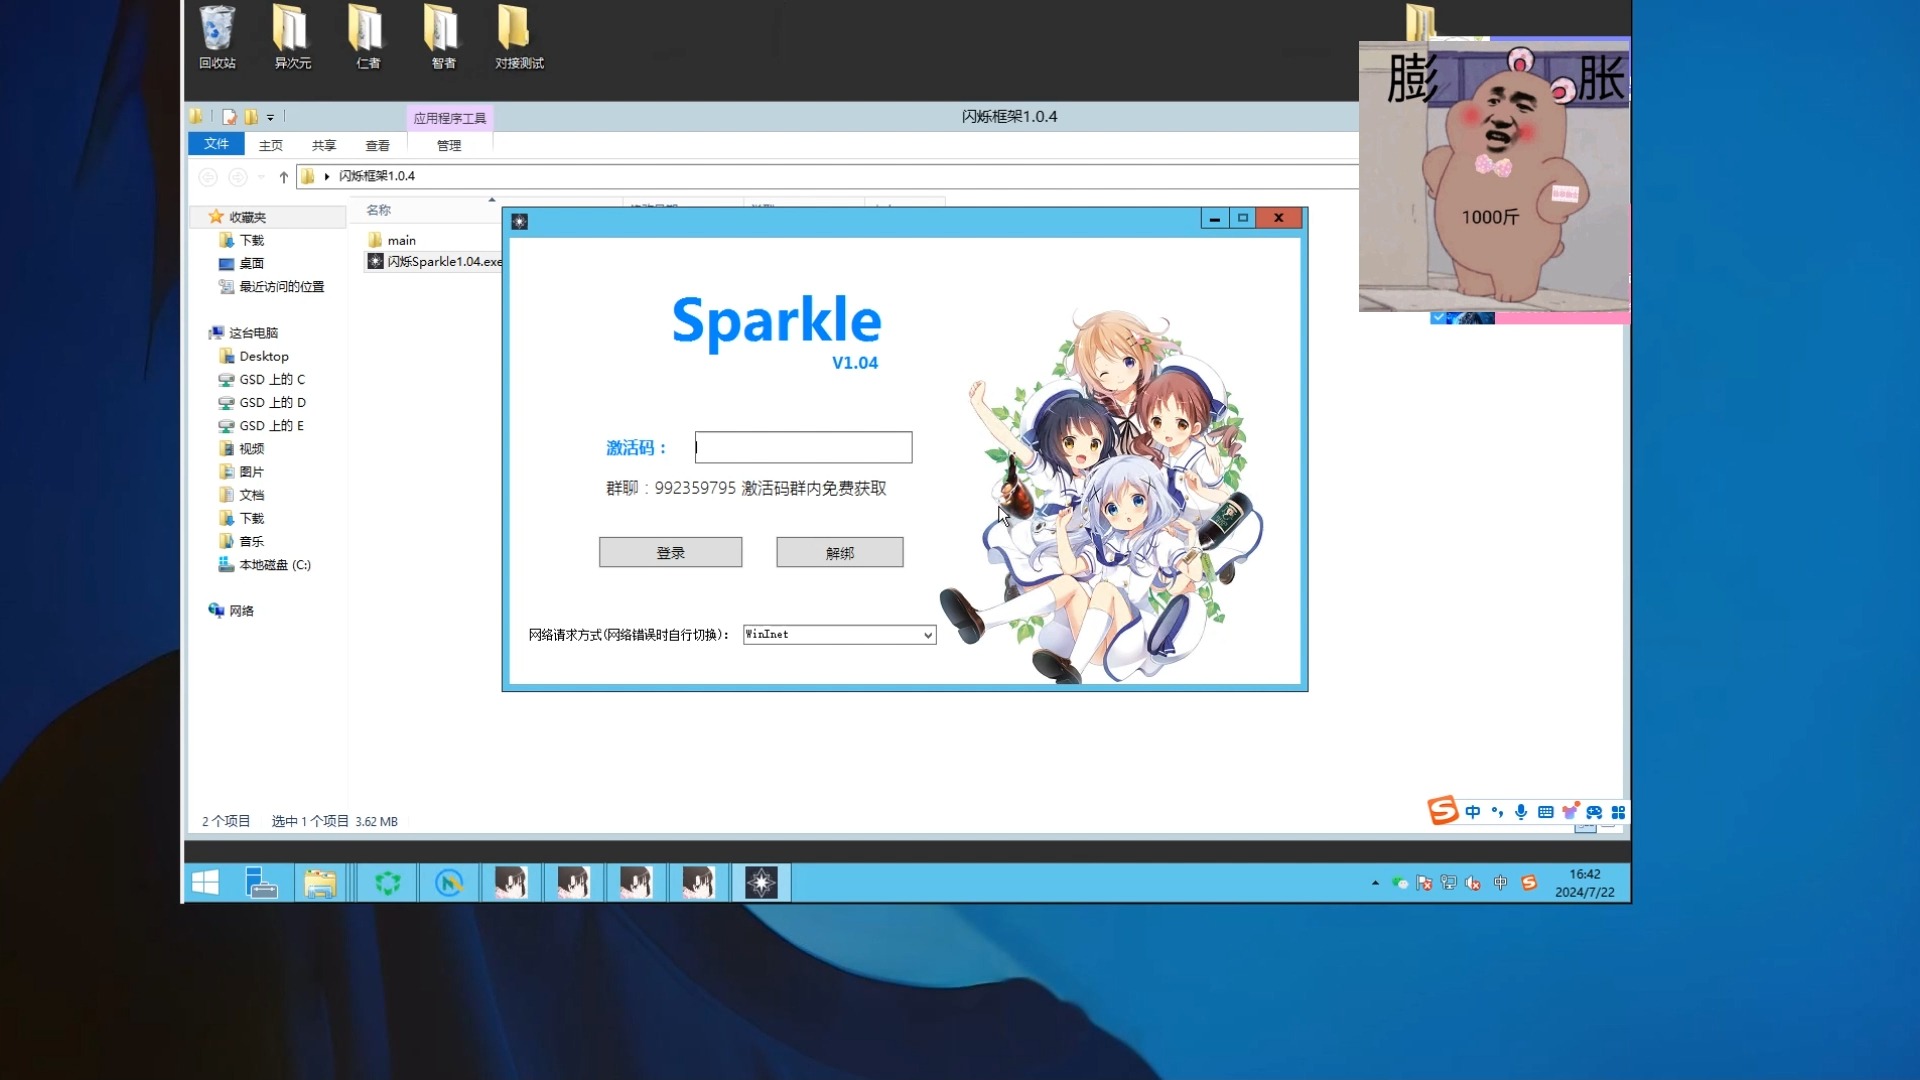Viewport: 1920px width, 1080px height.
Task: Open the 仁者 desktop folder
Action: click(x=367, y=38)
